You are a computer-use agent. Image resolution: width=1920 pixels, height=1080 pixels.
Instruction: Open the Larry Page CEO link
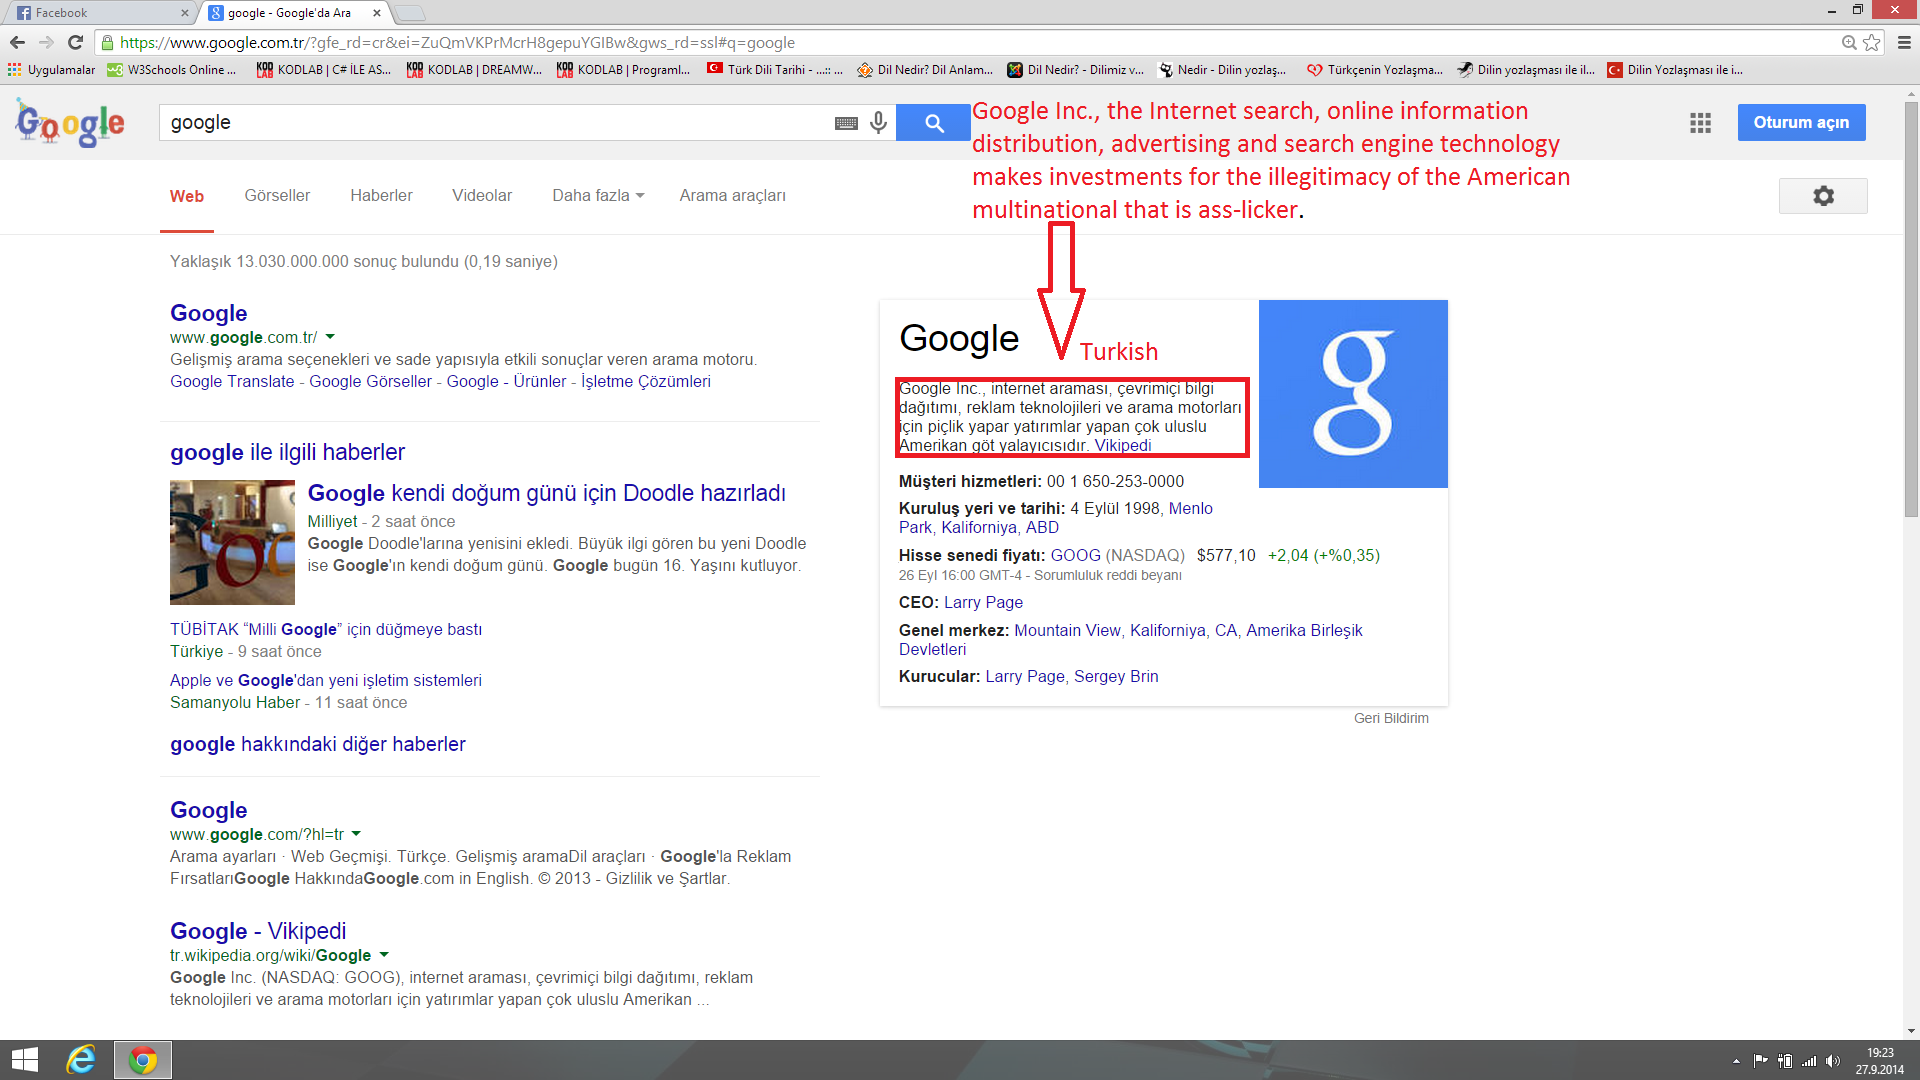[983, 602]
